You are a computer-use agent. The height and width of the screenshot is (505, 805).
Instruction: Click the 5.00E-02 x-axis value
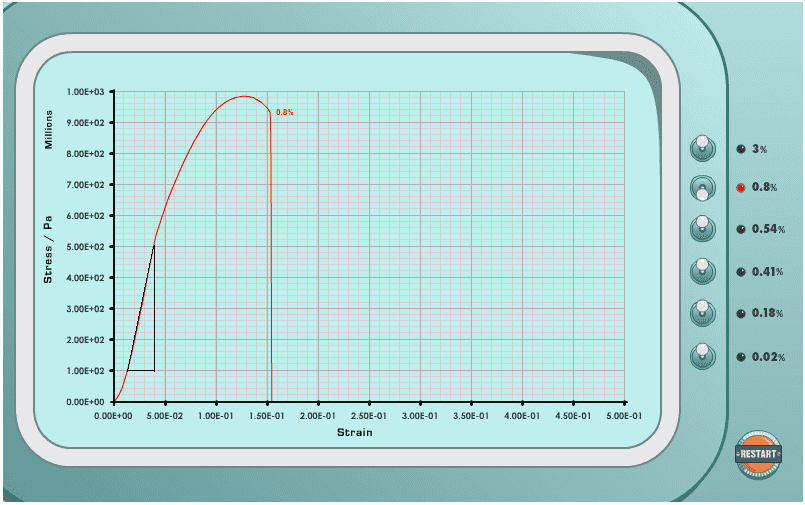[x=165, y=416]
